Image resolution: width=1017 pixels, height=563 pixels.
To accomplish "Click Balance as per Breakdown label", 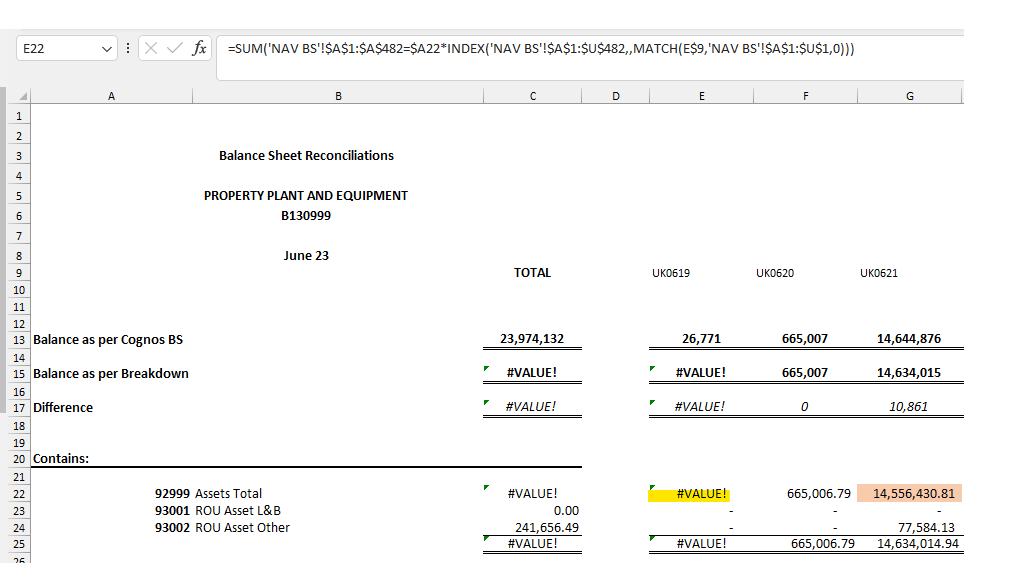I will pyautogui.click(x=111, y=374).
